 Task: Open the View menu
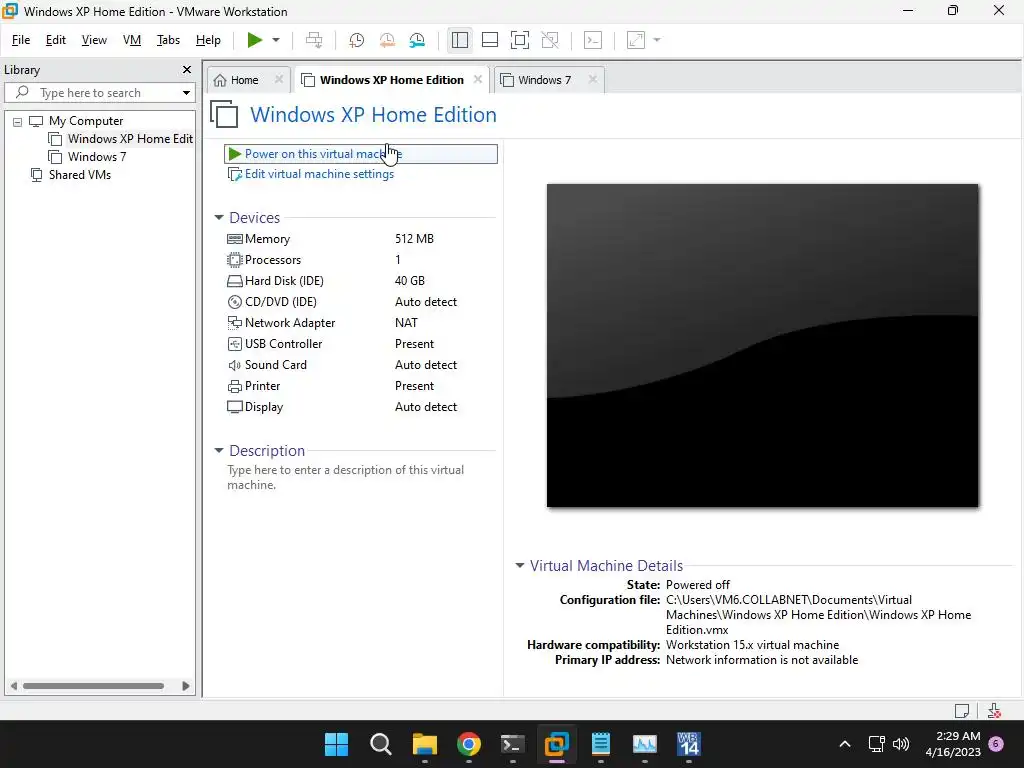point(94,40)
